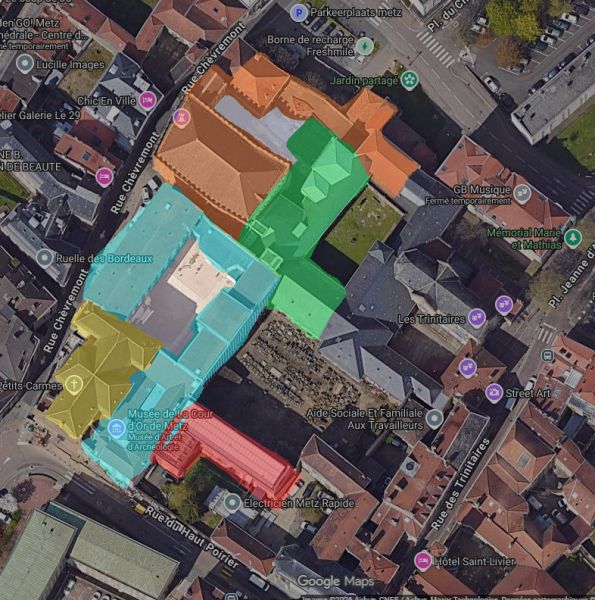Click the pink monument marker on Rue Chèvremont

pyautogui.click(x=181, y=117)
